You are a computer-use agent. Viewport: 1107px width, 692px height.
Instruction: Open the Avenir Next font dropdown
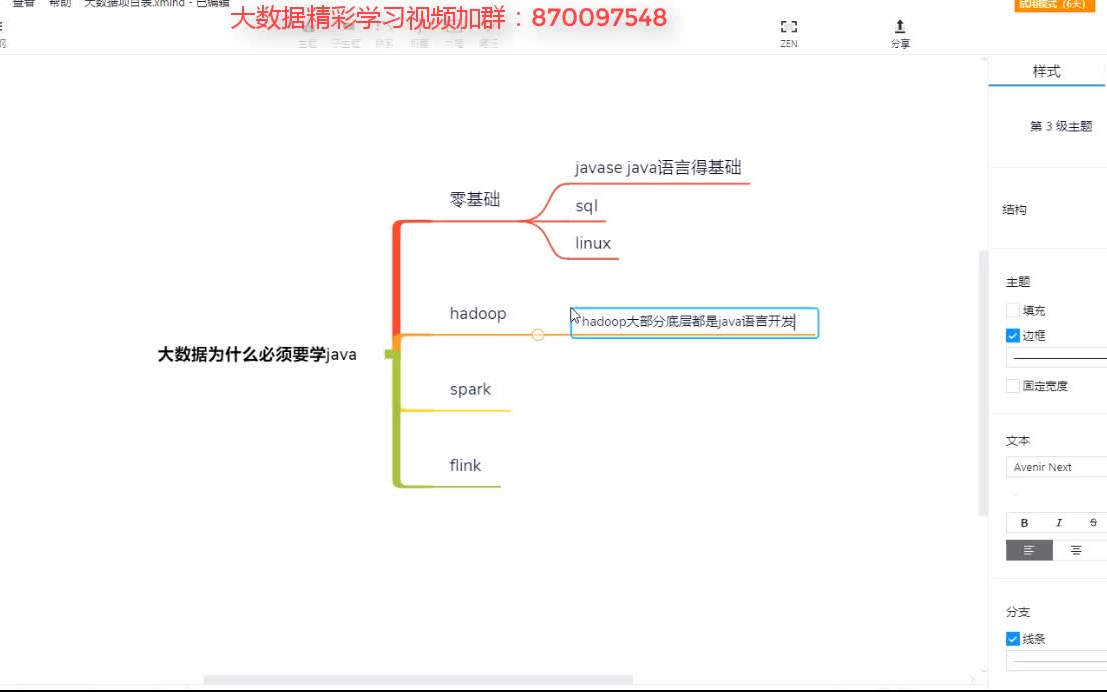click(1053, 467)
